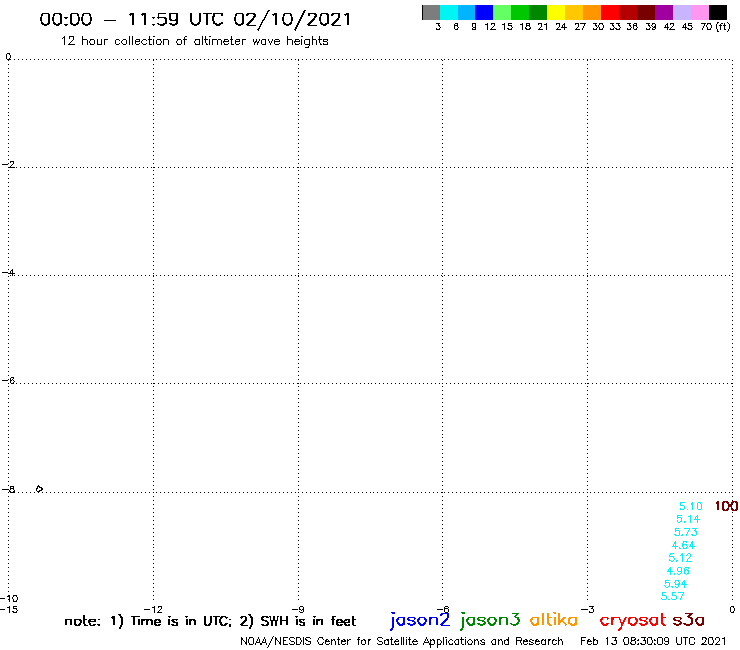Viewport: 740px width, 650px height.
Task: Select the yellow legend color swatch
Action: click(556, 12)
